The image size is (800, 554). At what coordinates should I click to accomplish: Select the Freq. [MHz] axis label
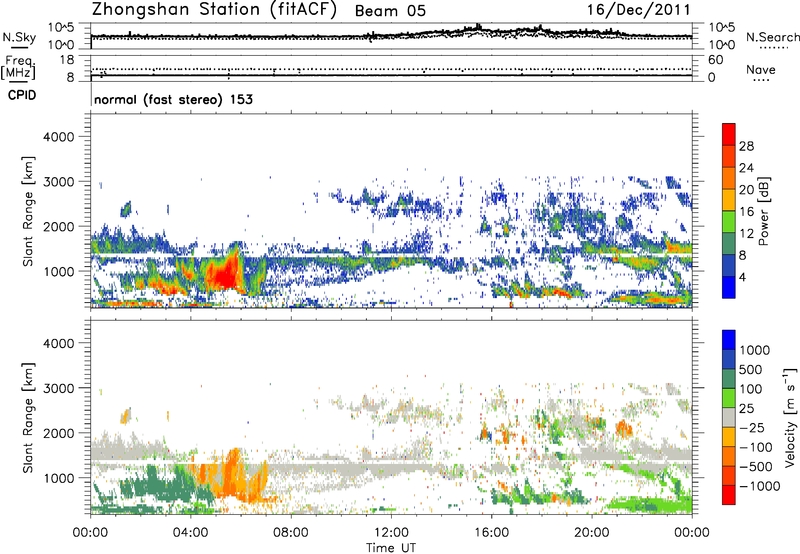[x=18, y=67]
